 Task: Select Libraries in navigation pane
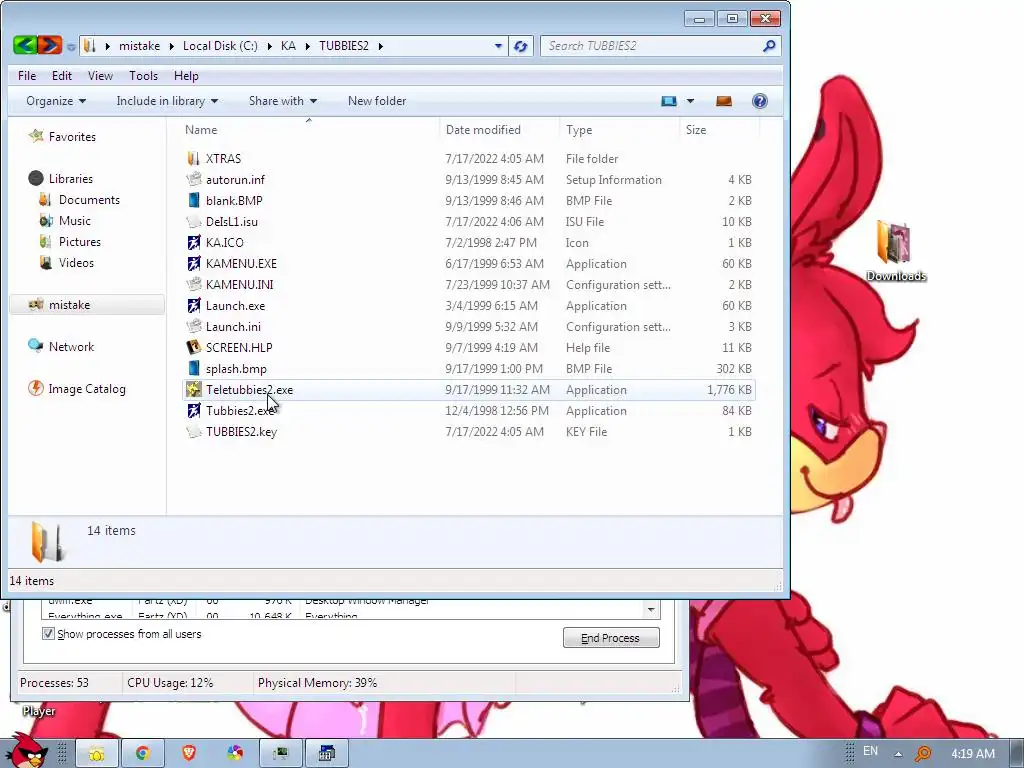pos(71,179)
